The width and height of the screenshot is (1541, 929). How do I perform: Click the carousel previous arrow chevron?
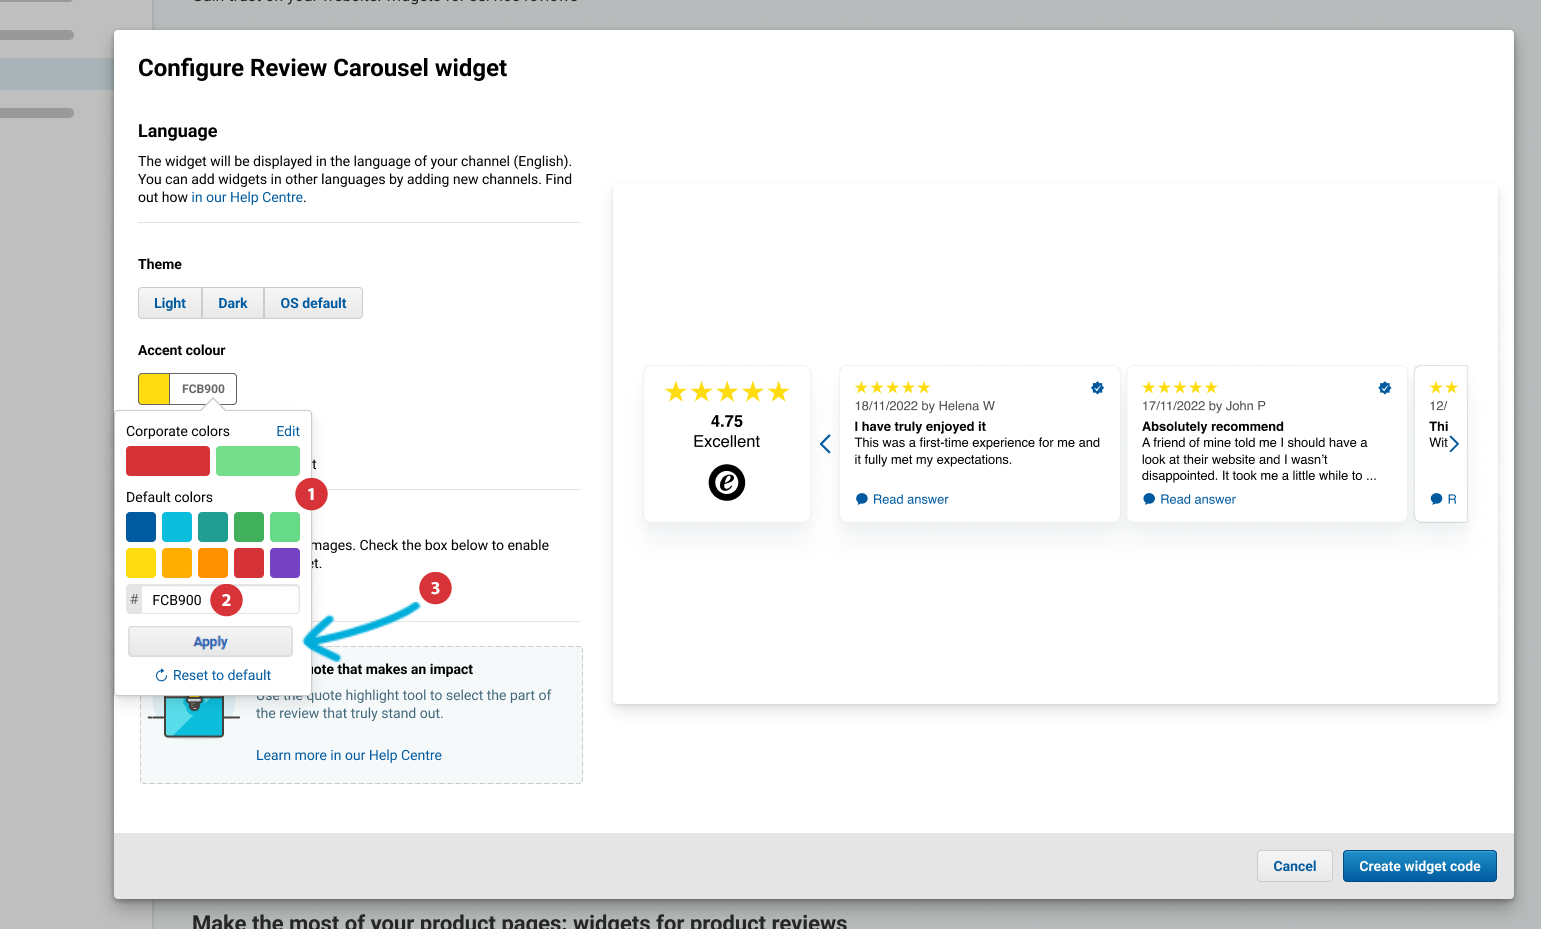tap(825, 444)
